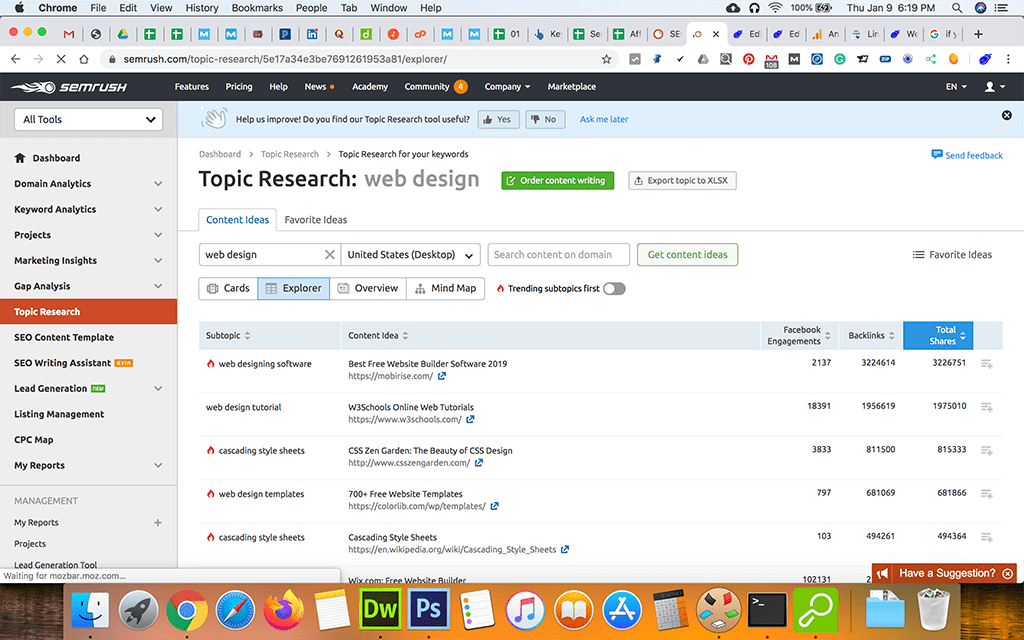Viewport: 1024px width, 640px height.
Task: Click 'Have a Suggestion?' button
Action: click(x=944, y=573)
